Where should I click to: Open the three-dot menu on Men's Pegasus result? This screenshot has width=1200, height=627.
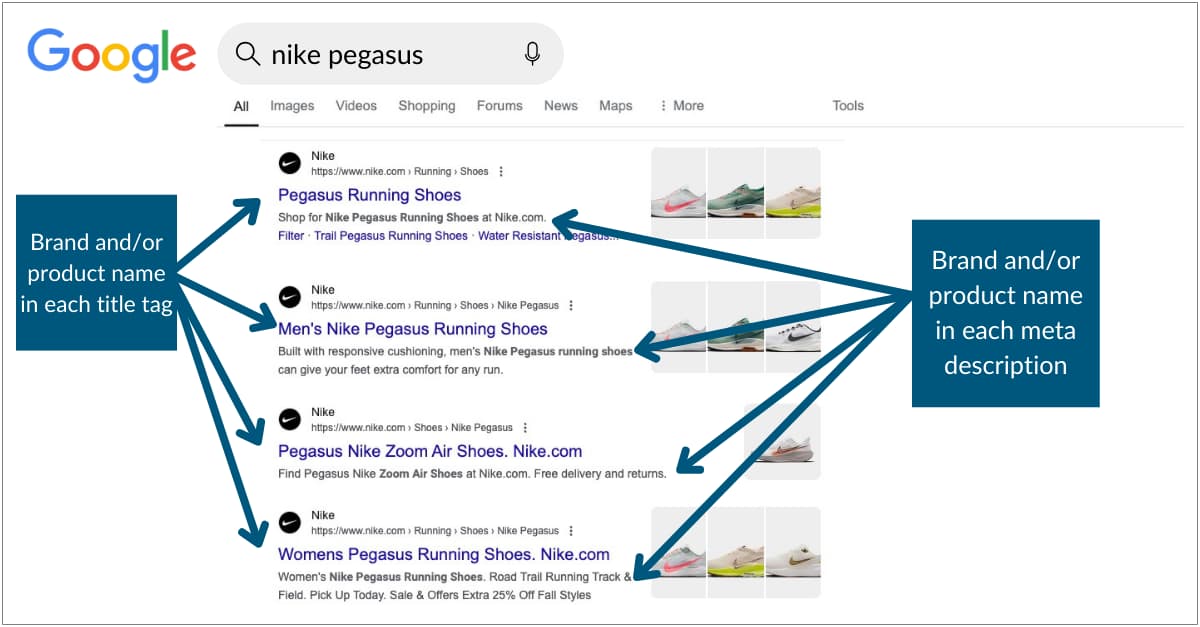[x=570, y=305]
